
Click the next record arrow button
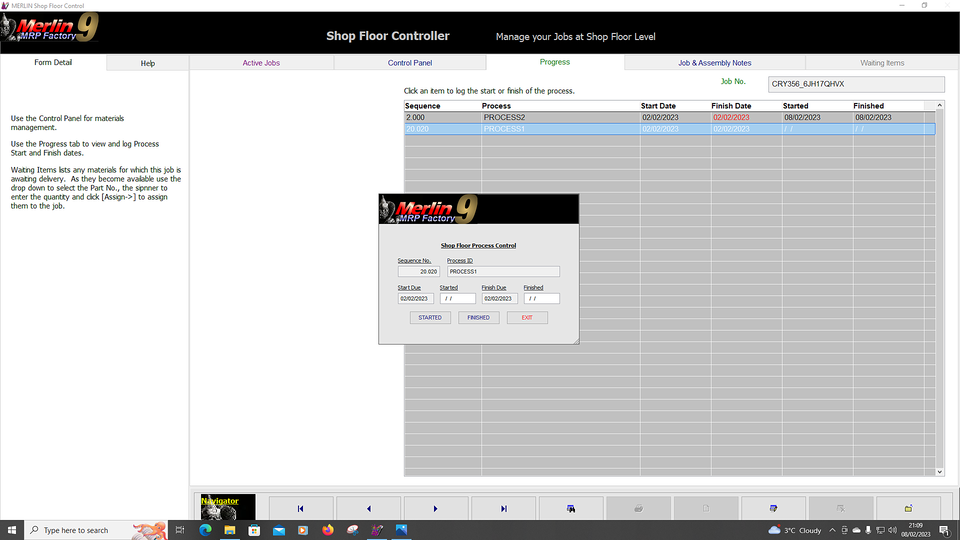point(436,508)
